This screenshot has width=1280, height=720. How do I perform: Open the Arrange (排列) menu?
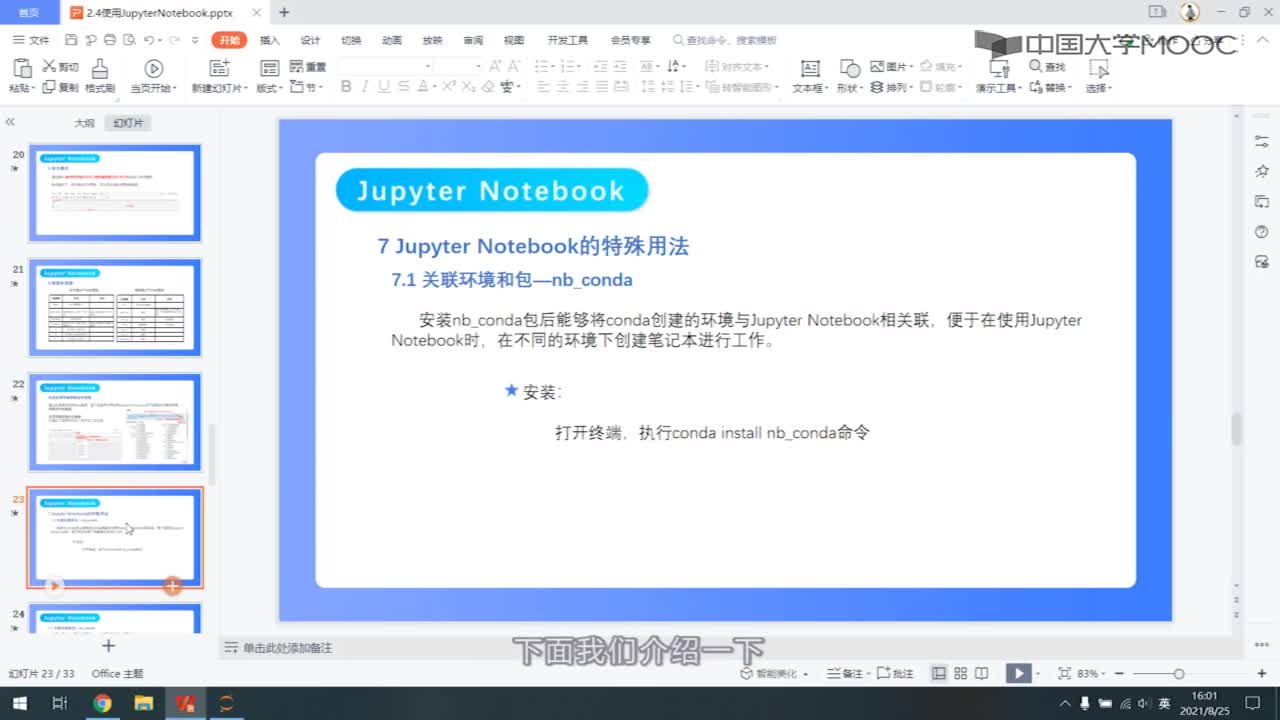tap(891, 88)
